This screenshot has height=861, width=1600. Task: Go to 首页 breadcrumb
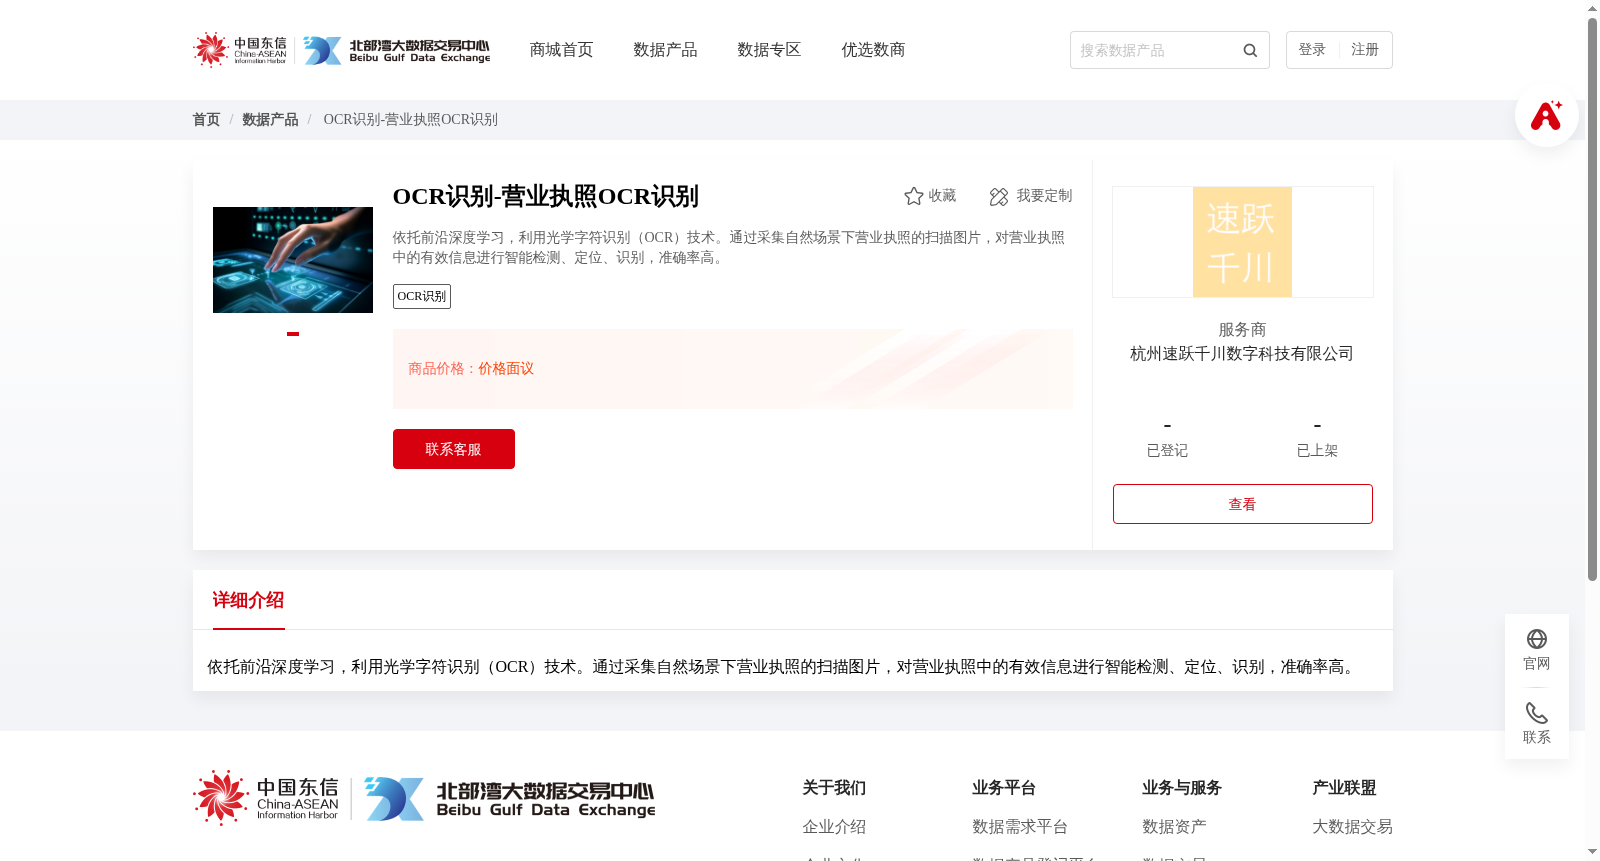(206, 120)
